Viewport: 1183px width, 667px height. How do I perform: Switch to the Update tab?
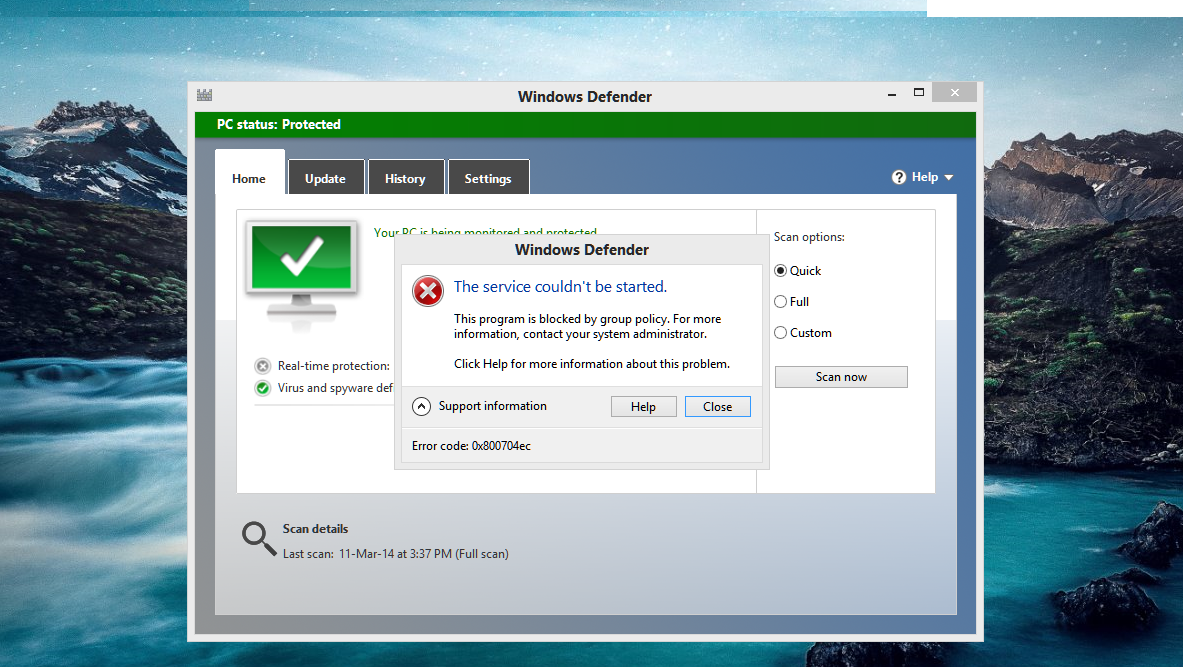click(x=325, y=179)
